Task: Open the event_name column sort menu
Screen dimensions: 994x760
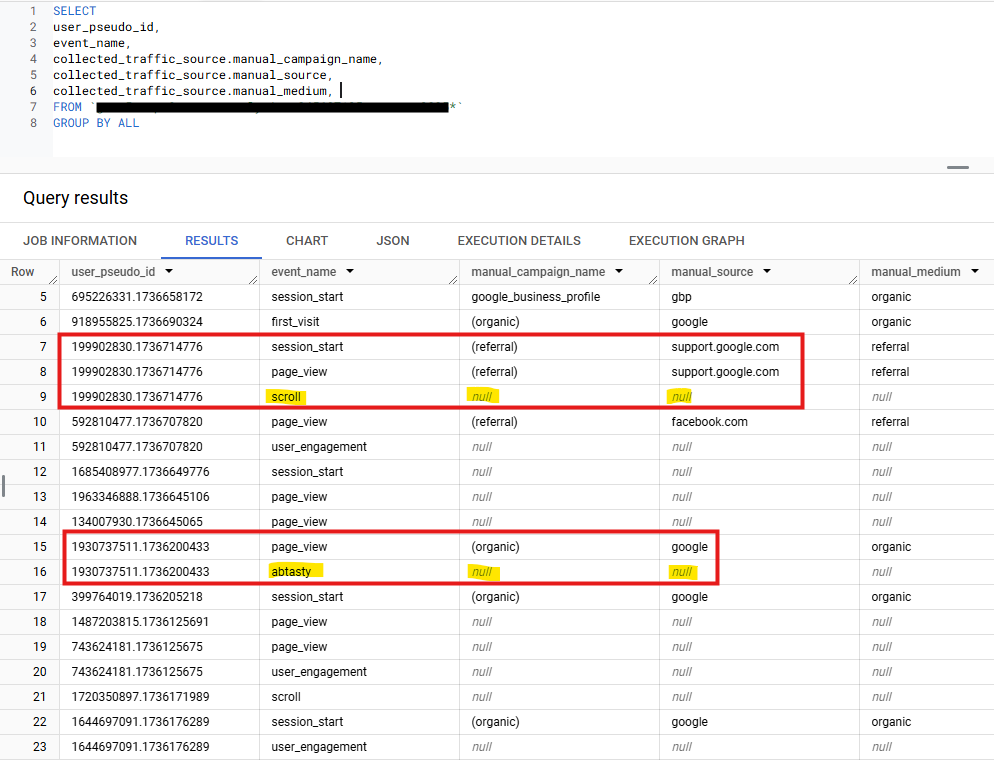Action: pyautogui.click(x=350, y=272)
